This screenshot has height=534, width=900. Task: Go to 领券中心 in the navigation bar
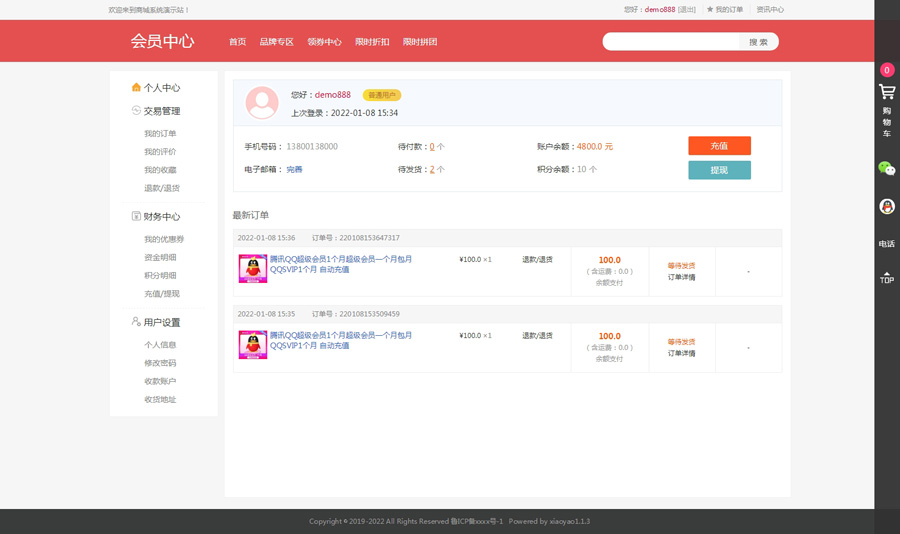[x=324, y=42]
